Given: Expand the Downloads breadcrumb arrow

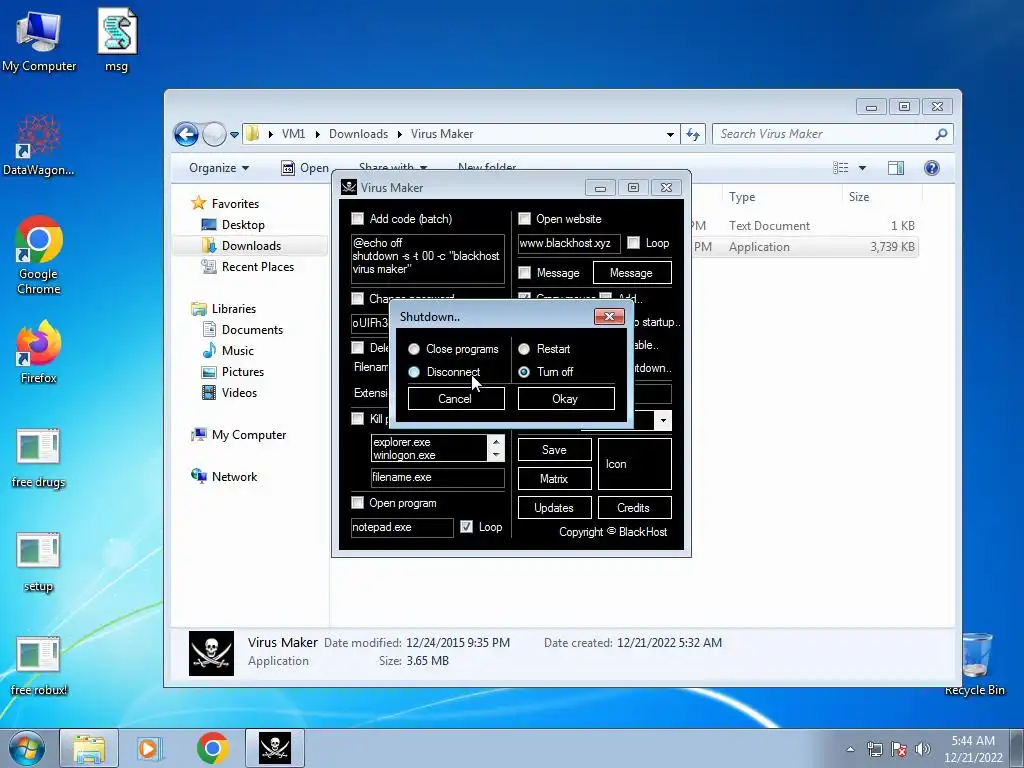Looking at the screenshot, I should click(400, 134).
